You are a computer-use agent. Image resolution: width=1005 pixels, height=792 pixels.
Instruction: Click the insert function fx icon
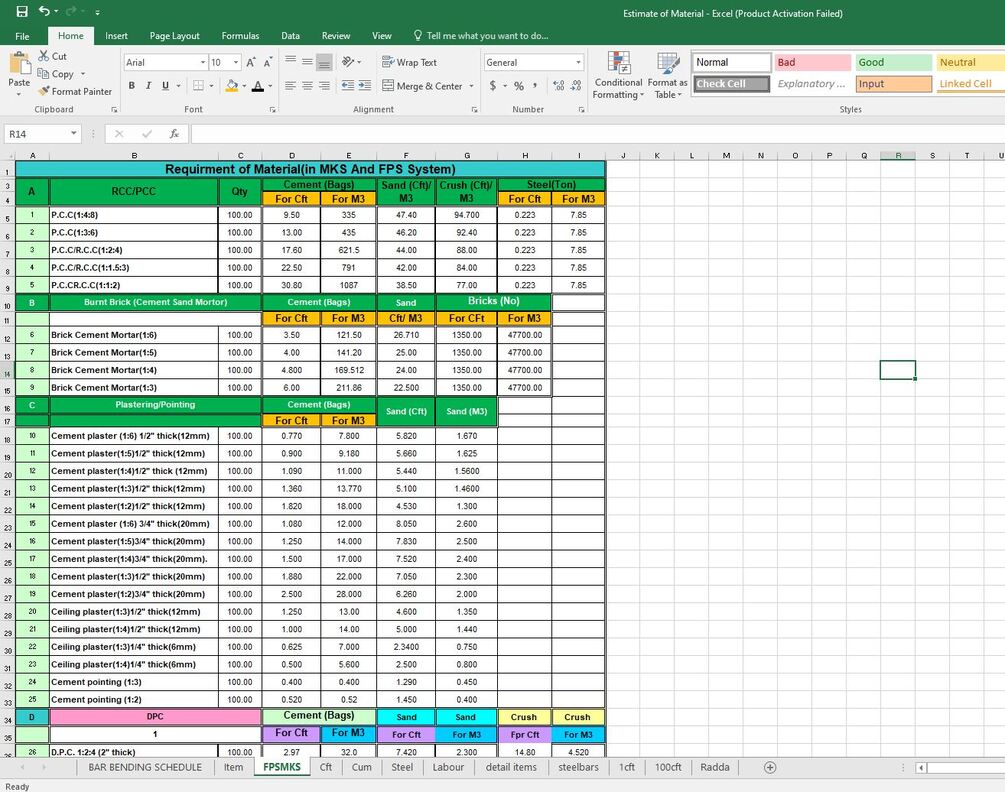coord(174,133)
